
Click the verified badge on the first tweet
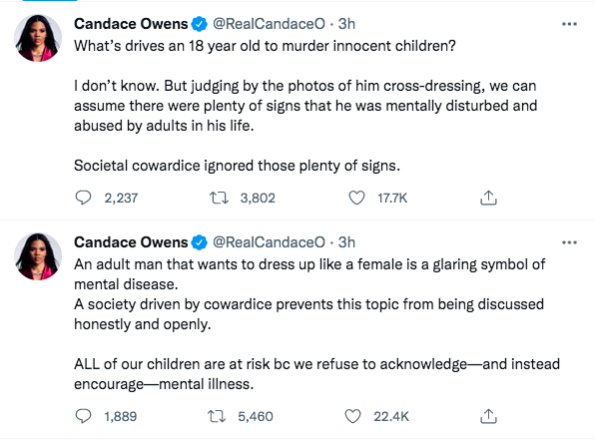199,24
